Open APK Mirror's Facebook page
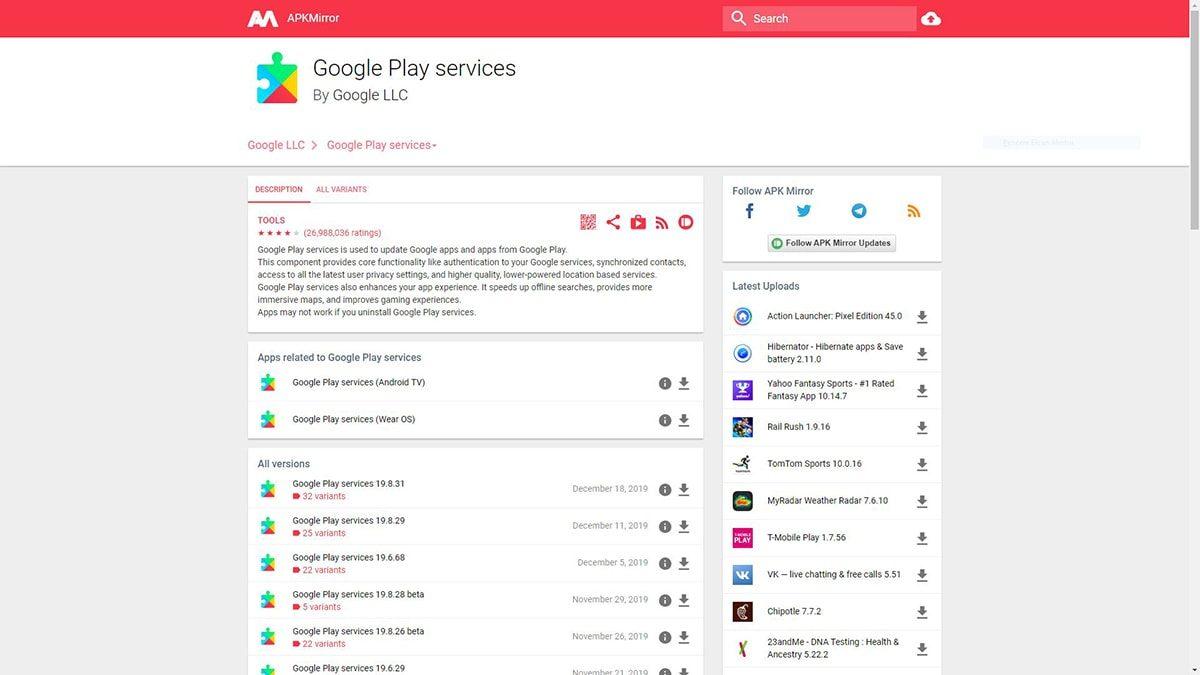 (x=749, y=210)
